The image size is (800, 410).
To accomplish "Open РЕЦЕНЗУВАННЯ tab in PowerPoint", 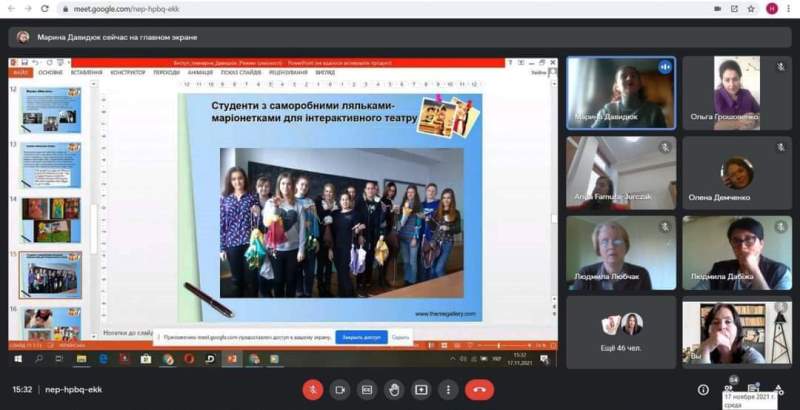I will [x=288, y=73].
